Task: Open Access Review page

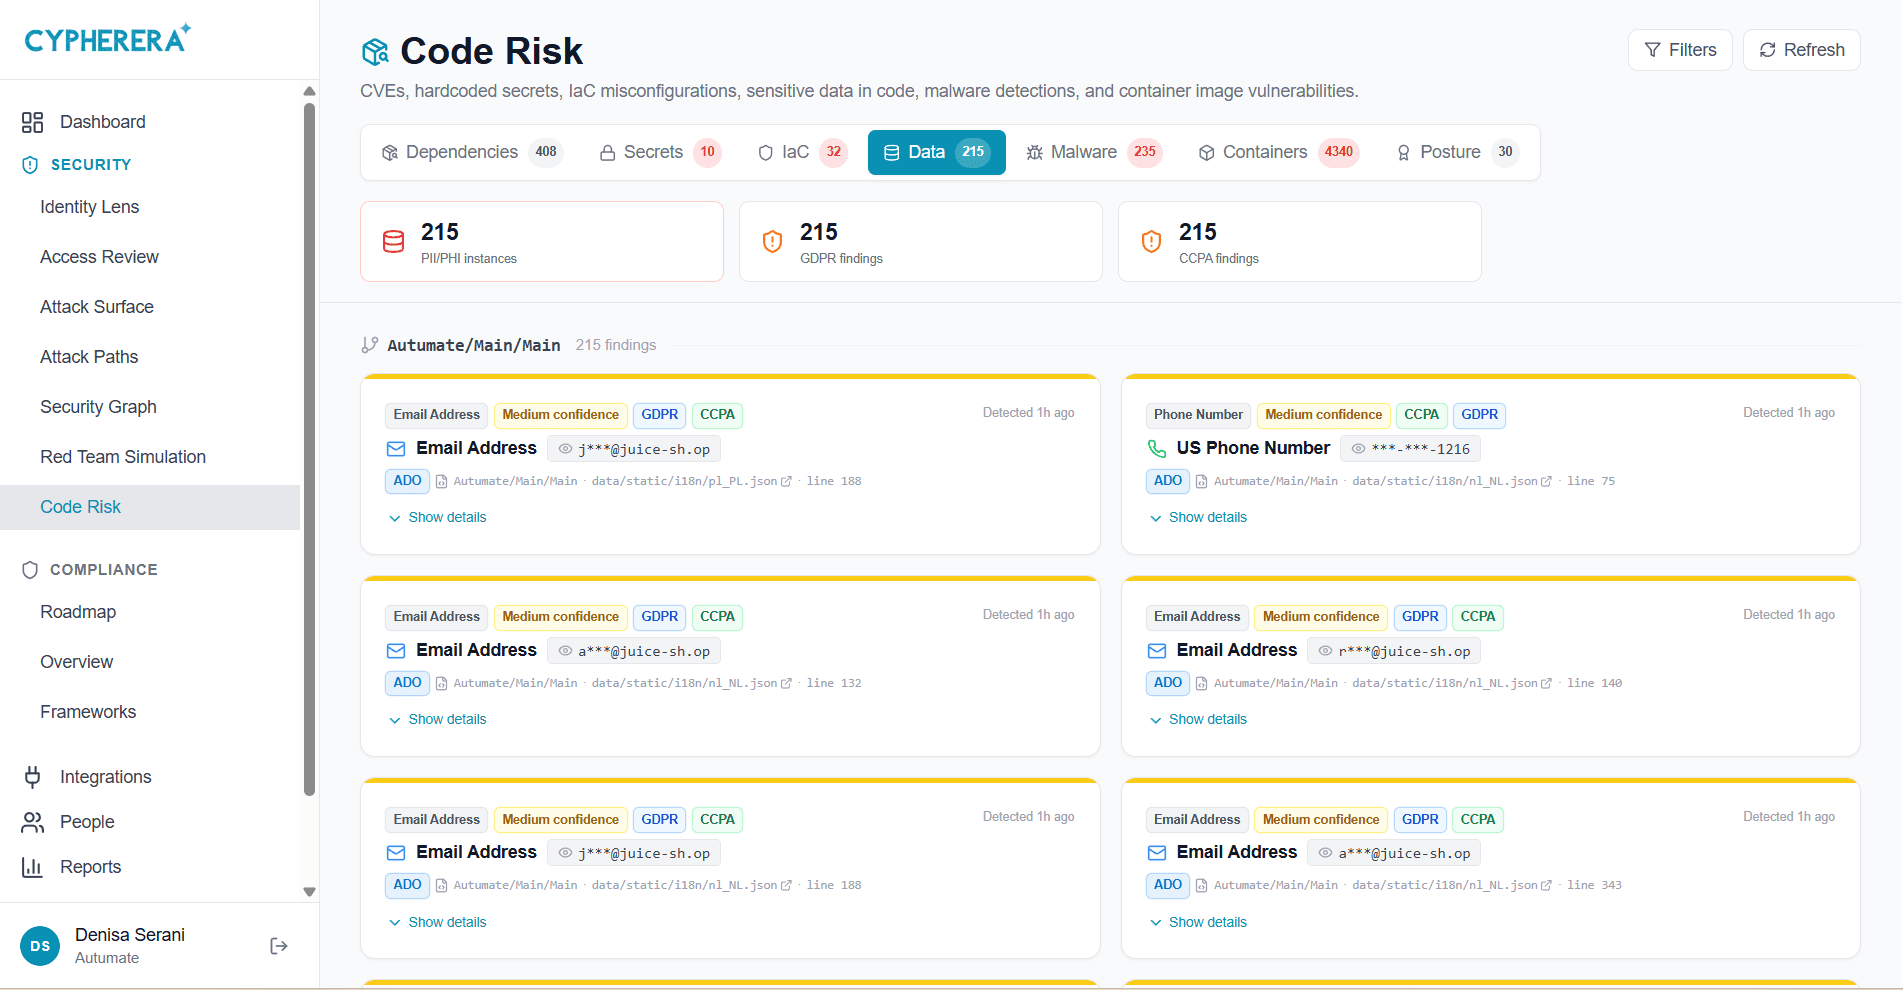Action: (99, 257)
